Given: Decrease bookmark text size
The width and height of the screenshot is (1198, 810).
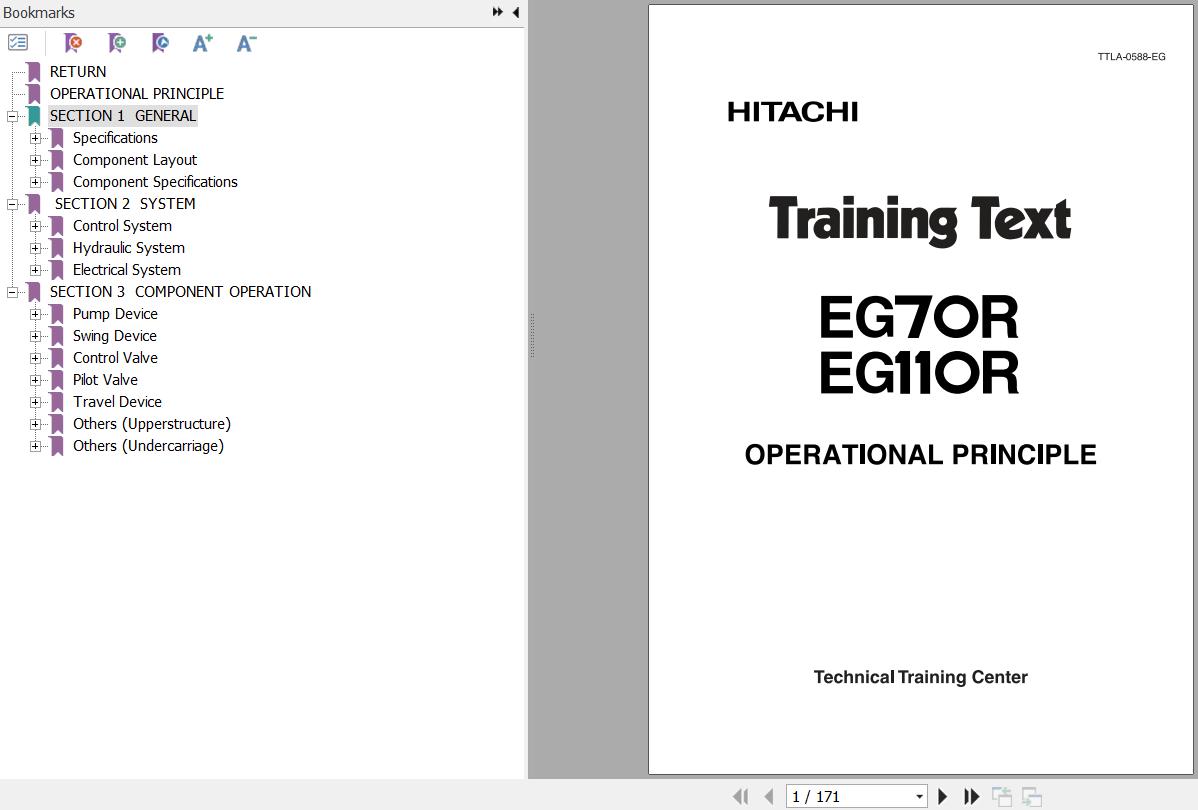Looking at the screenshot, I should click(246, 43).
